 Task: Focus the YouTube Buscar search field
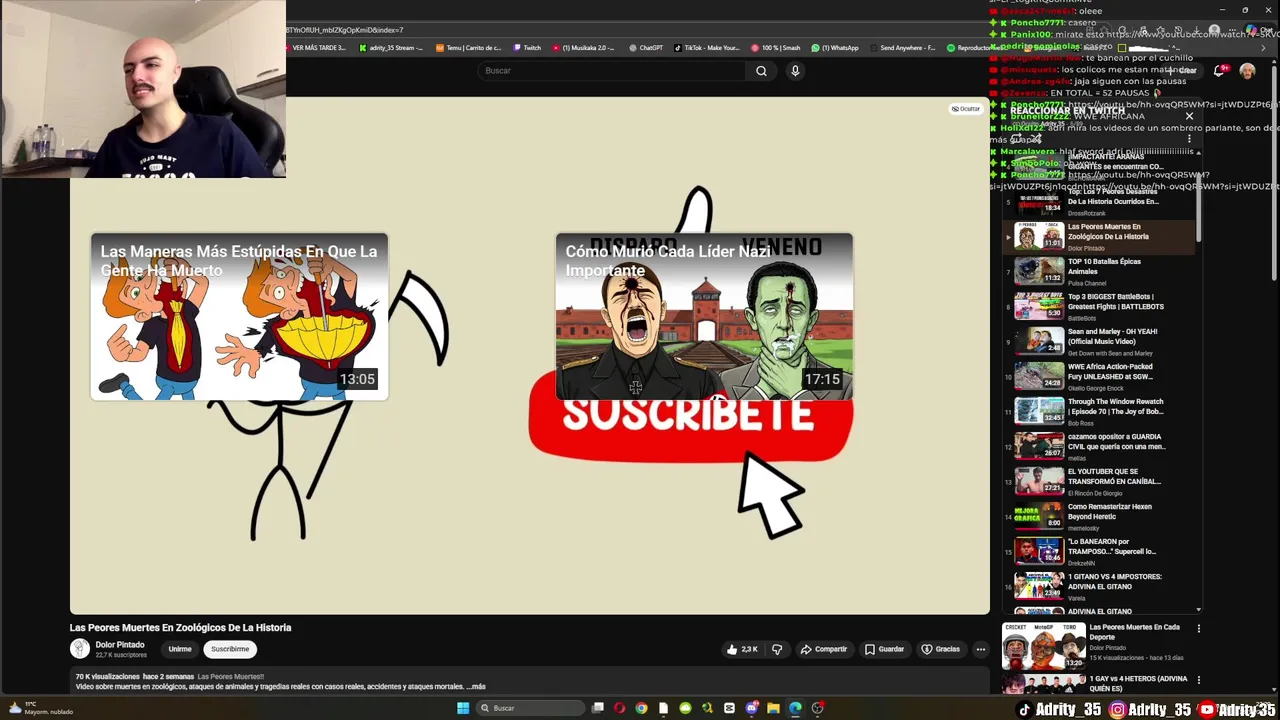(612, 71)
